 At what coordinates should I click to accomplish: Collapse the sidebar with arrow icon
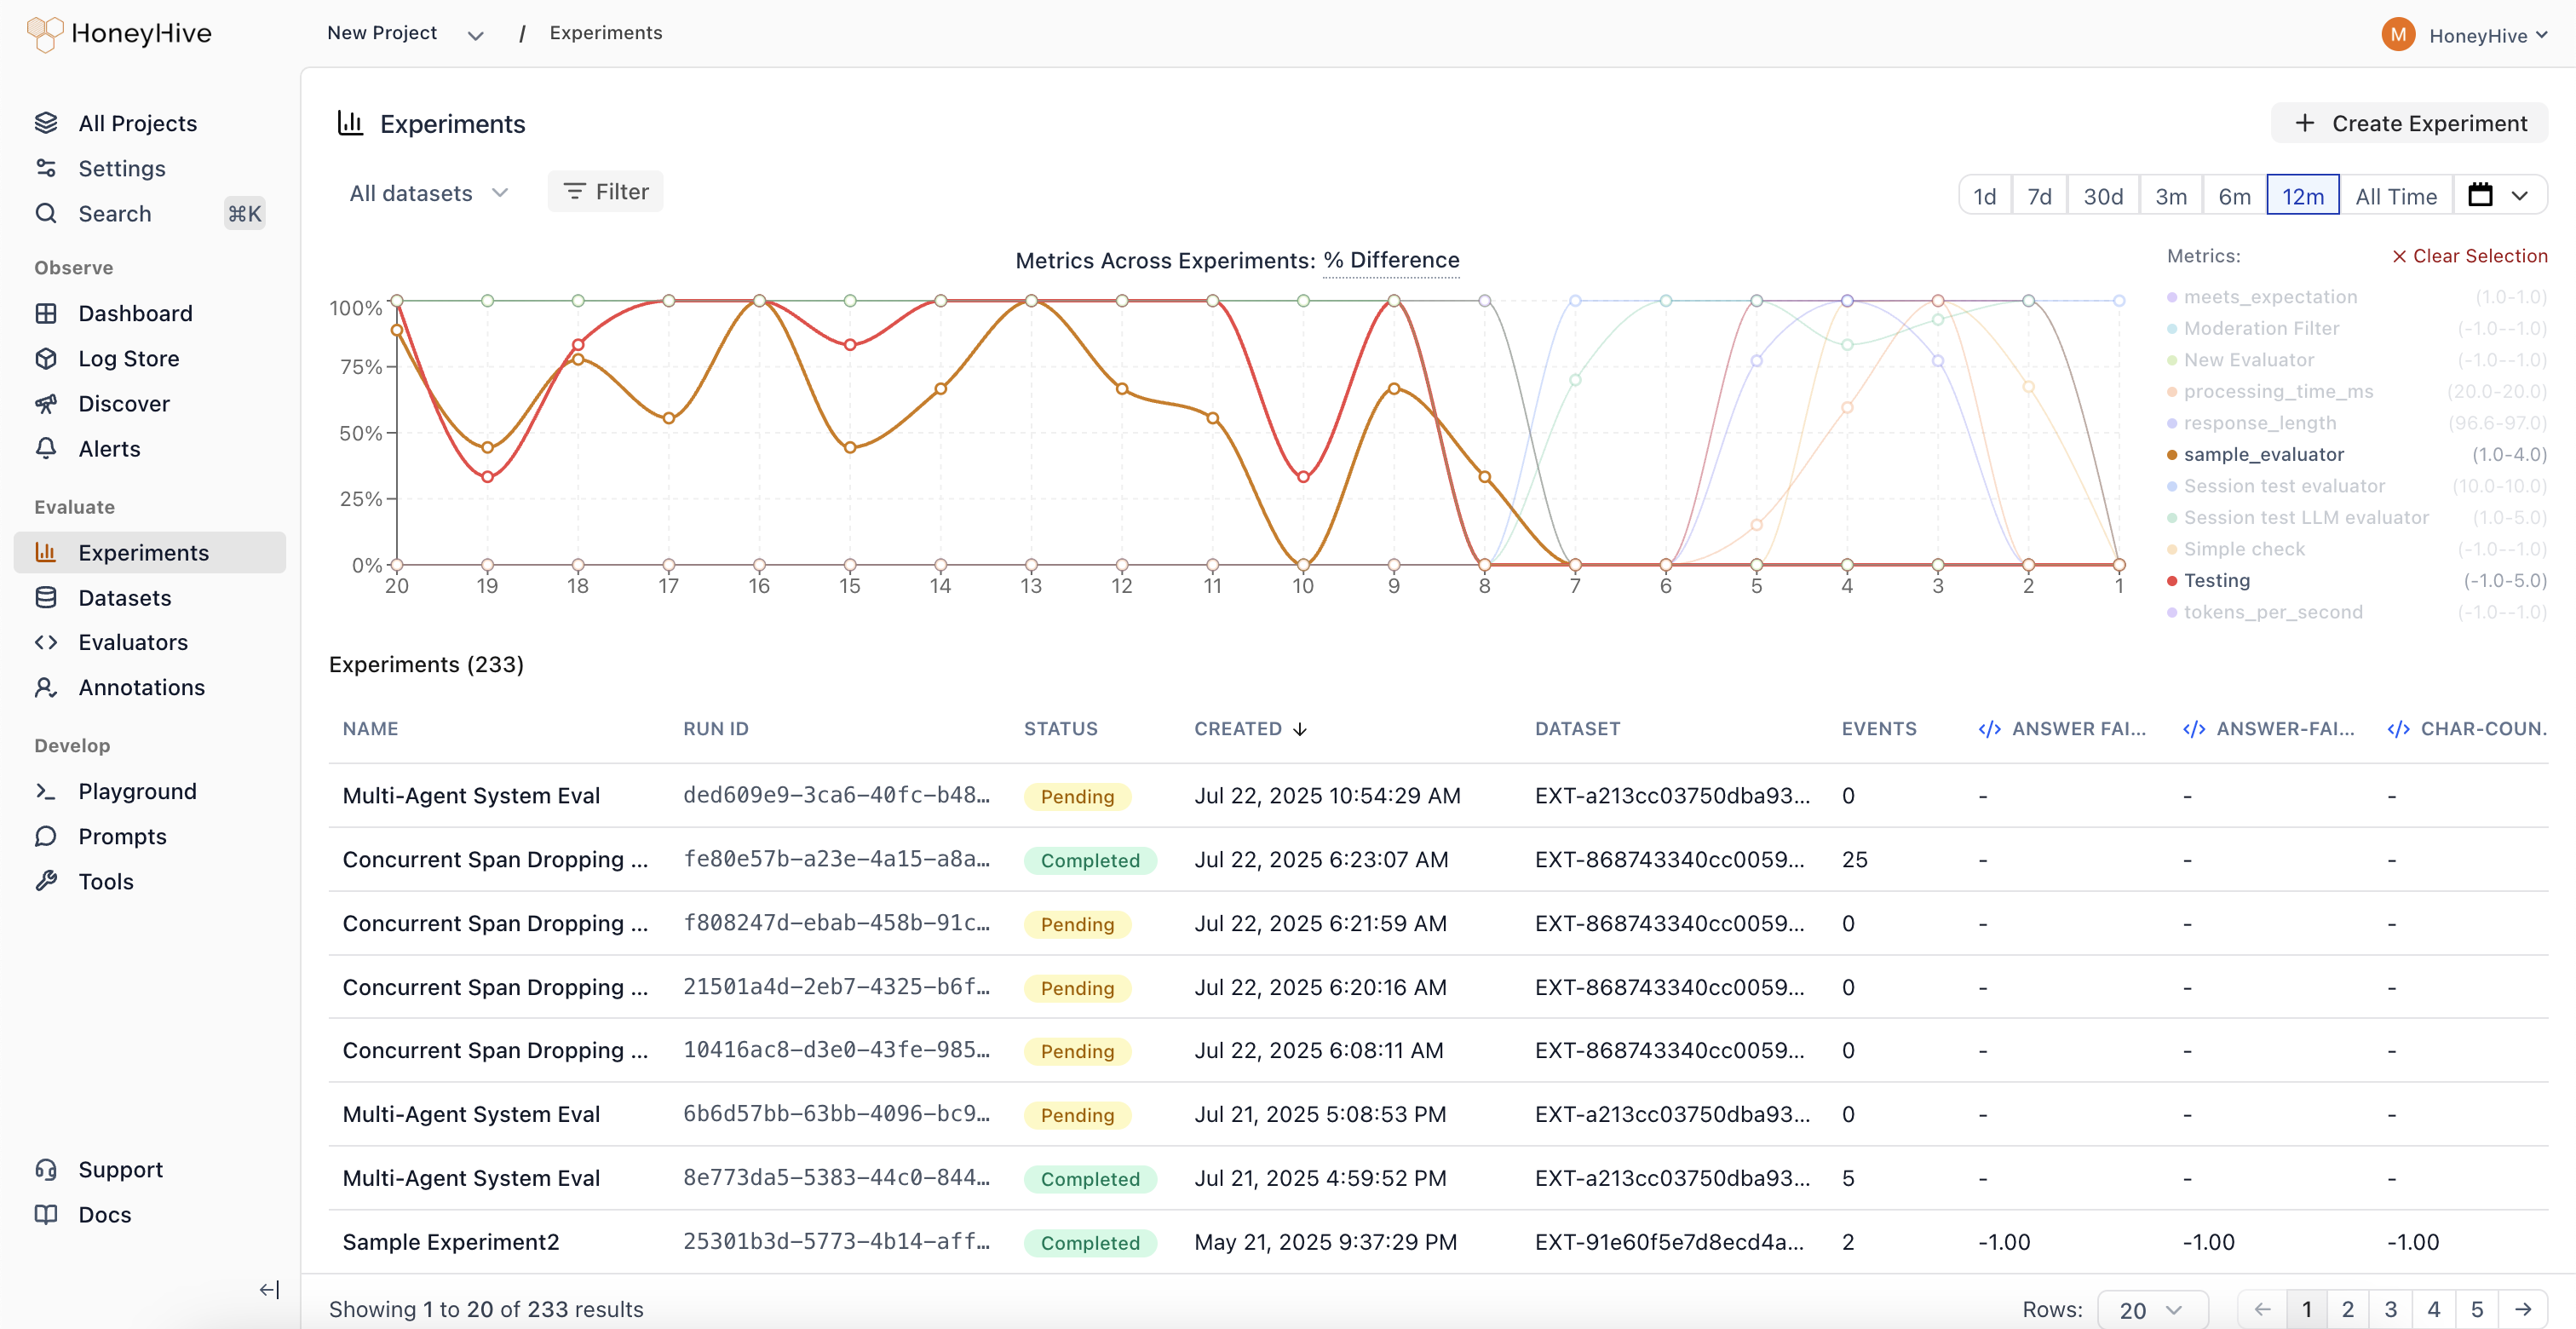[x=269, y=1289]
